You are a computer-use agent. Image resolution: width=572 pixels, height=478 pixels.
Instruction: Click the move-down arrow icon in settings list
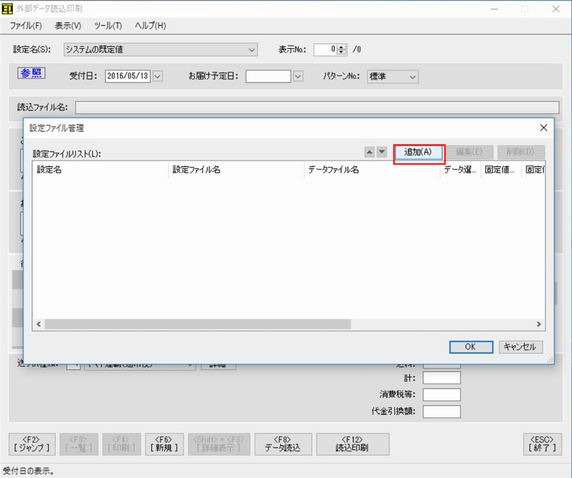[382, 151]
